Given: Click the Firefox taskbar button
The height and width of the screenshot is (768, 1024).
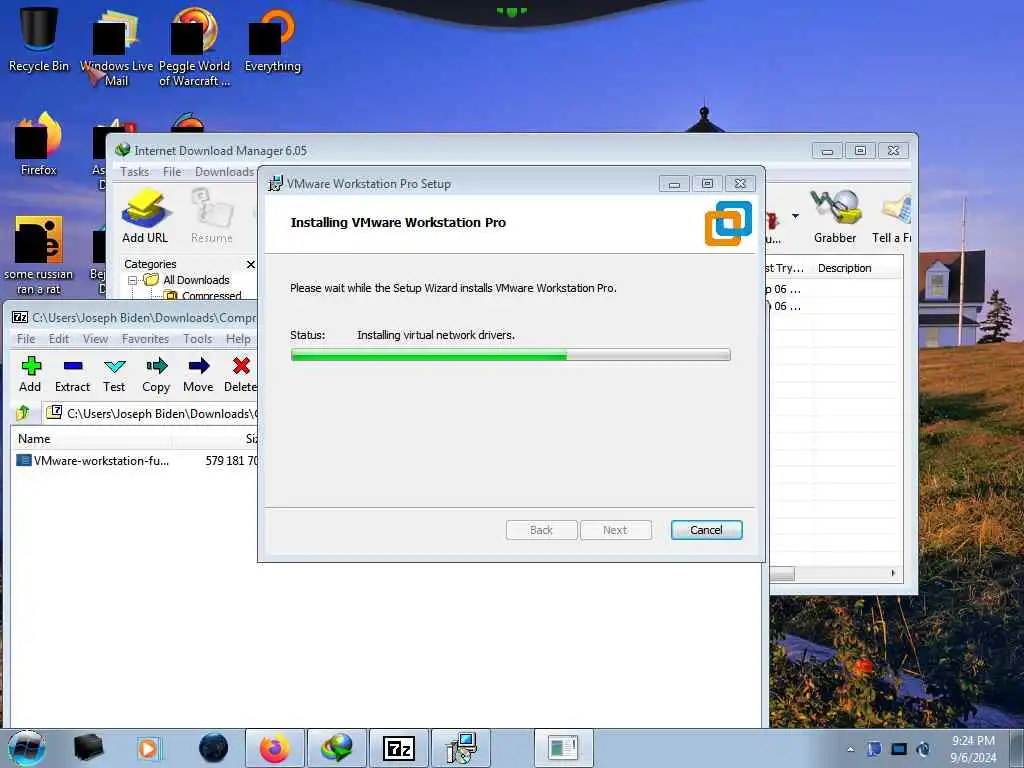Looking at the screenshot, I should 275,748.
